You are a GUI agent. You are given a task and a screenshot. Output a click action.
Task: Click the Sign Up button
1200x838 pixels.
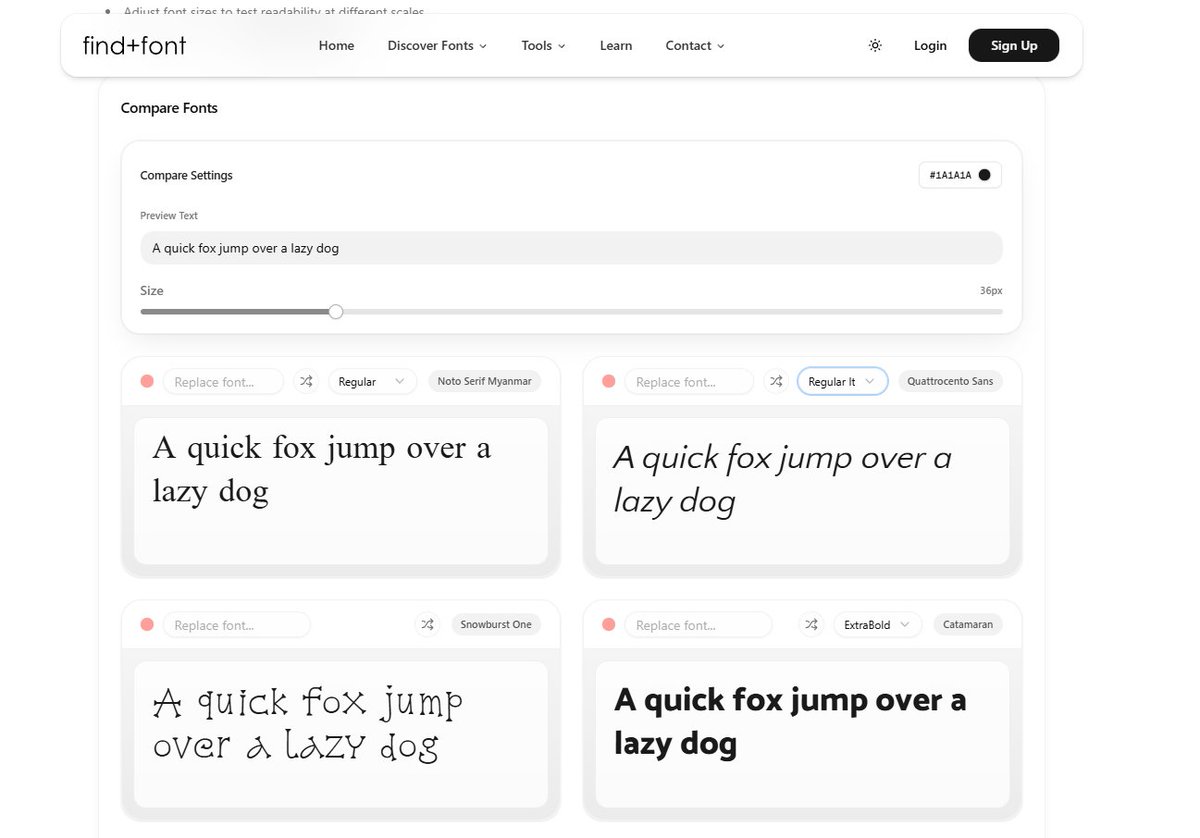click(x=1014, y=45)
